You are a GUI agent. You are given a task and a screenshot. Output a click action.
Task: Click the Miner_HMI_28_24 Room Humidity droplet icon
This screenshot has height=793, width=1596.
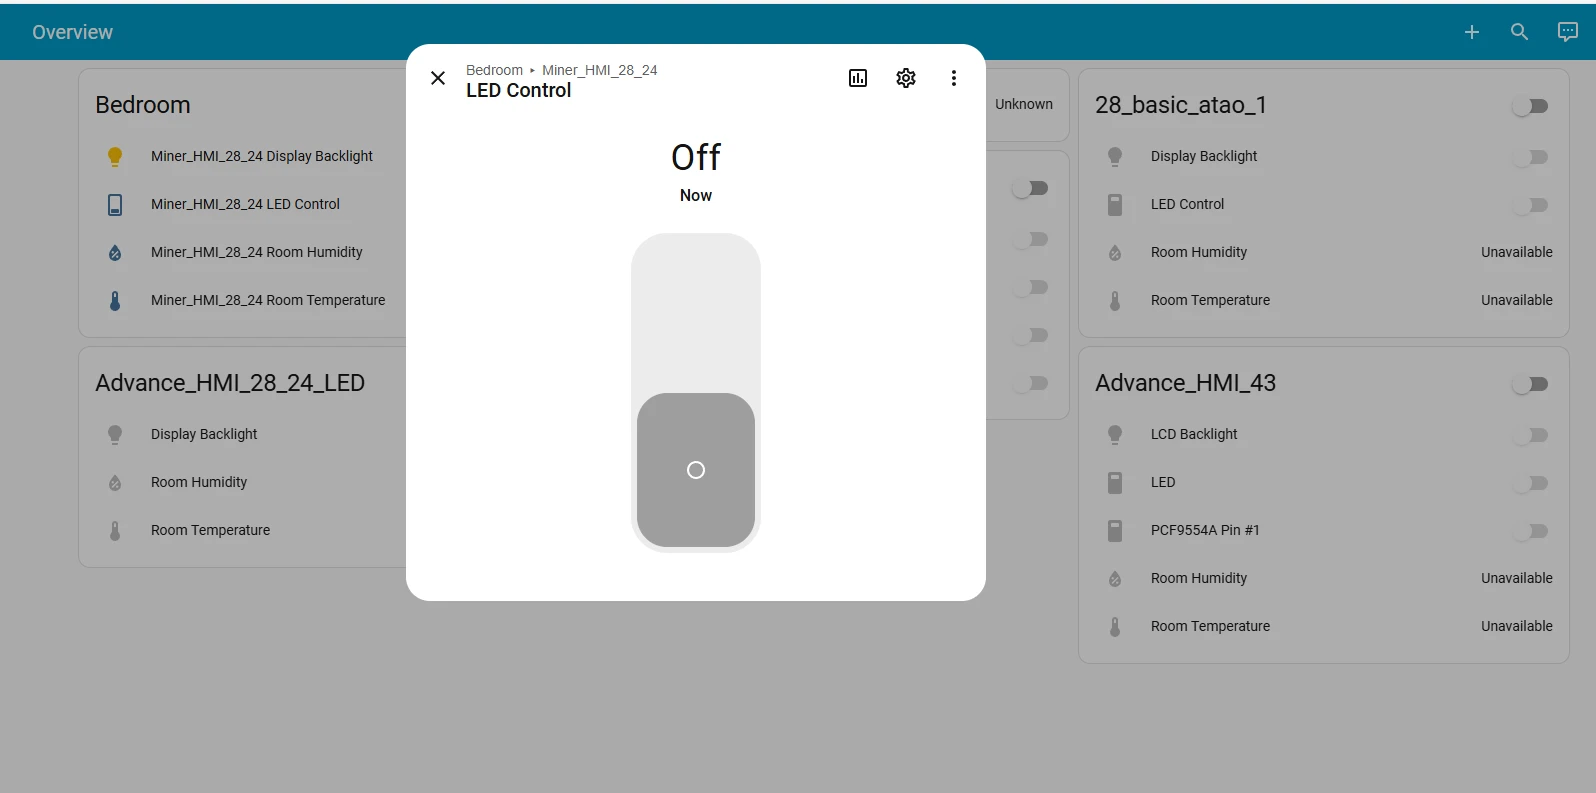click(115, 253)
